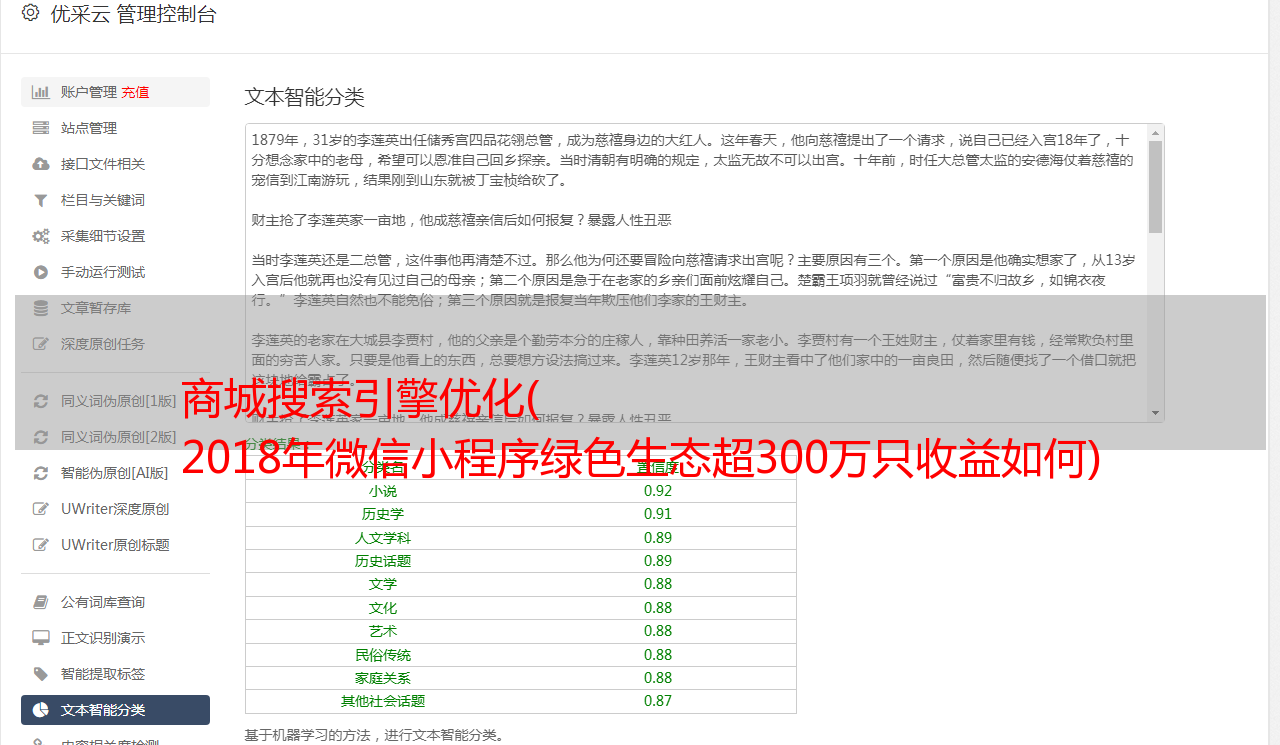Screen dimensions: 1280x745
Task: Click the 站点管理 server icon
Action: (41, 128)
